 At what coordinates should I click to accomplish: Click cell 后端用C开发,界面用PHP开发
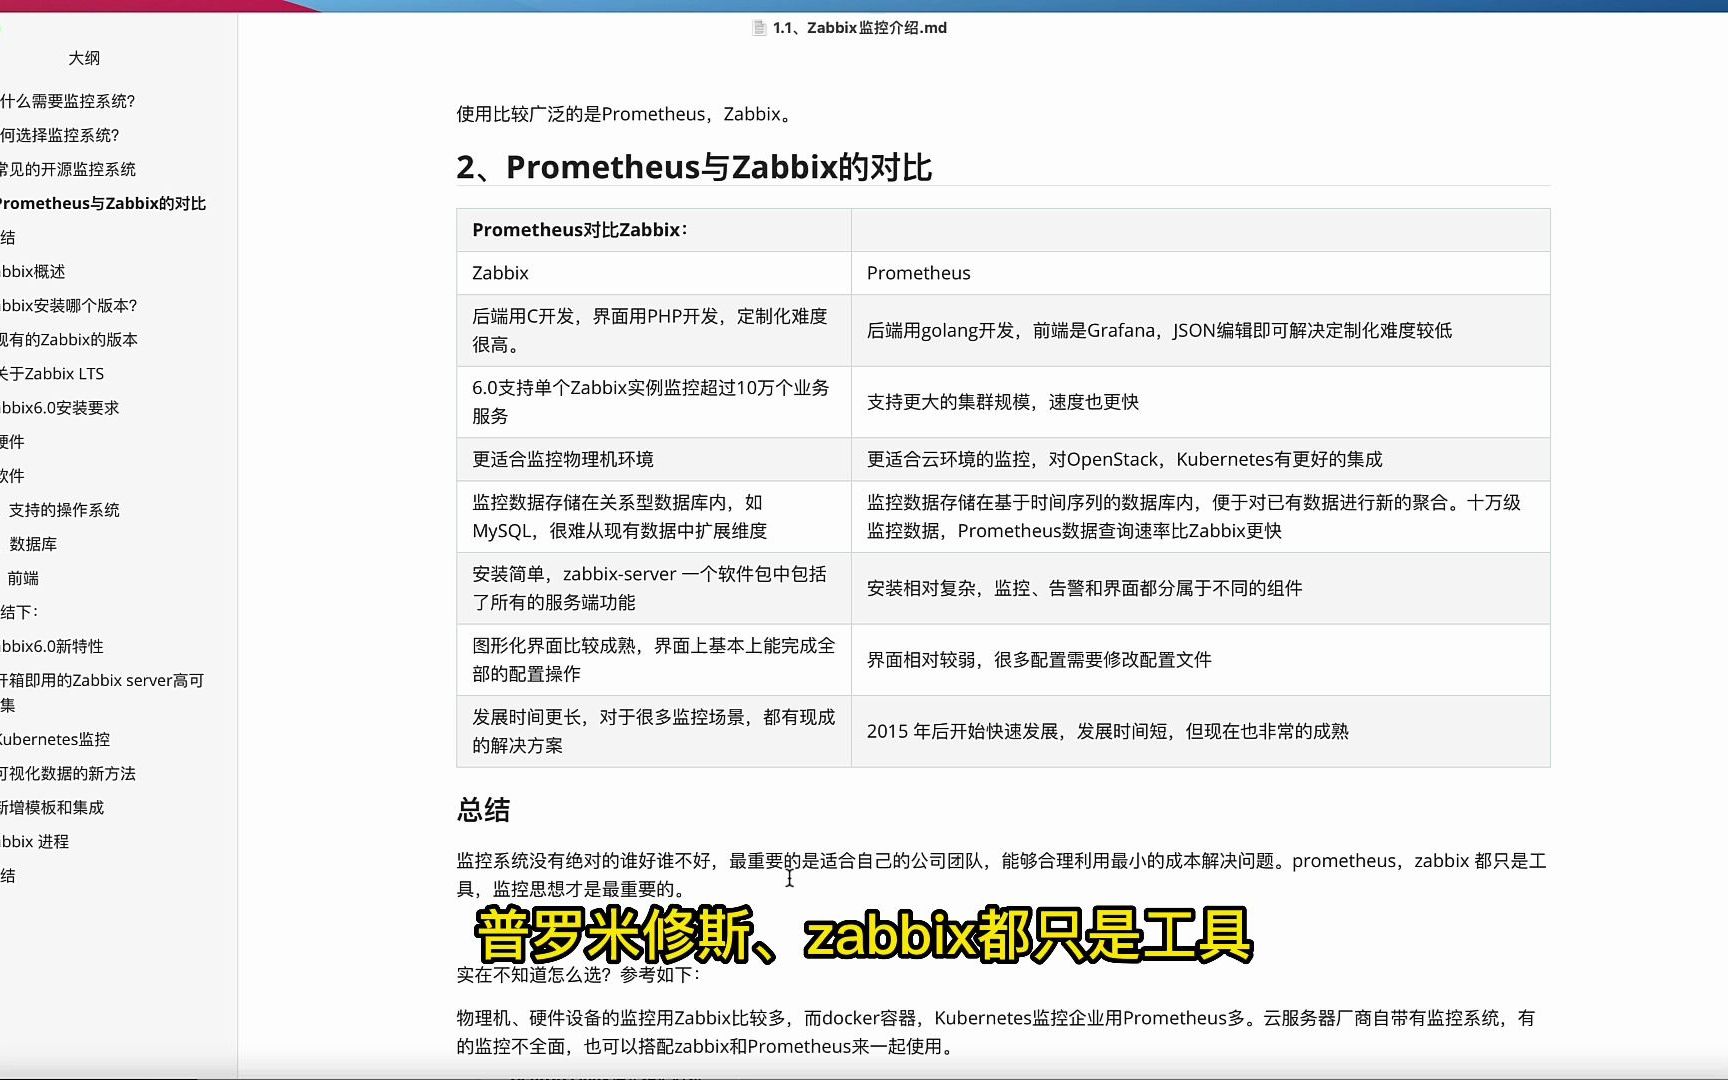click(653, 330)
